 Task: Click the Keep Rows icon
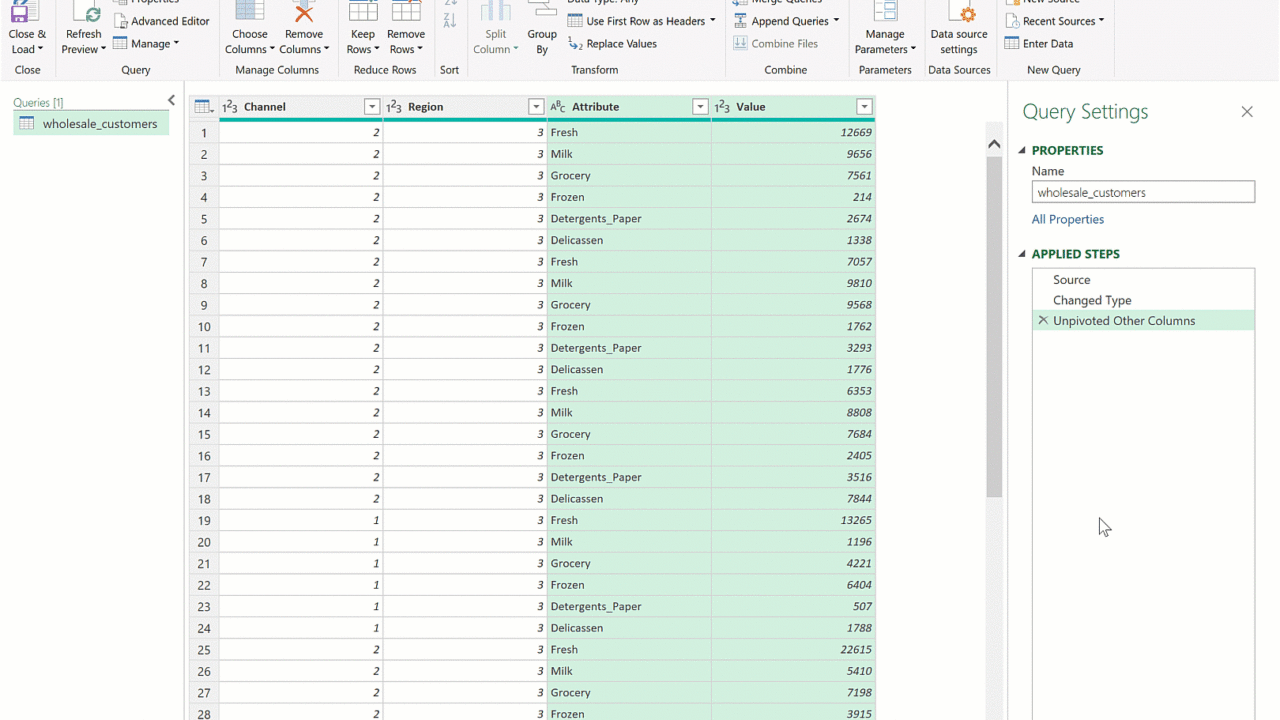point(363,14)
